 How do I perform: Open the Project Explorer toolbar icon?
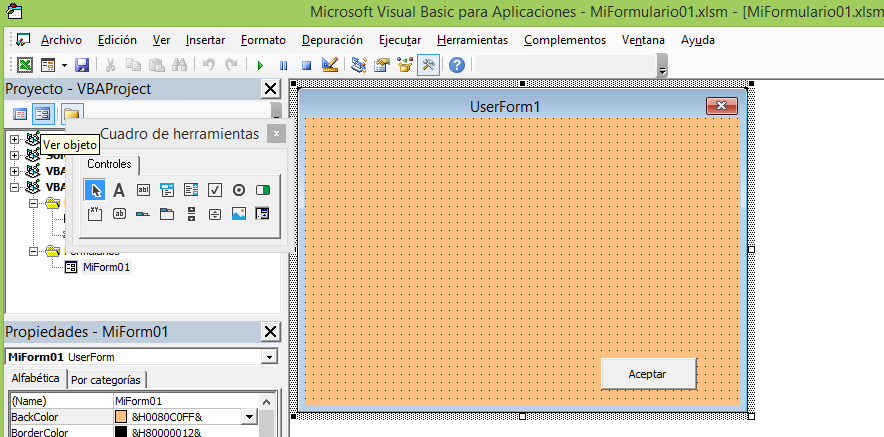(359, 65)
